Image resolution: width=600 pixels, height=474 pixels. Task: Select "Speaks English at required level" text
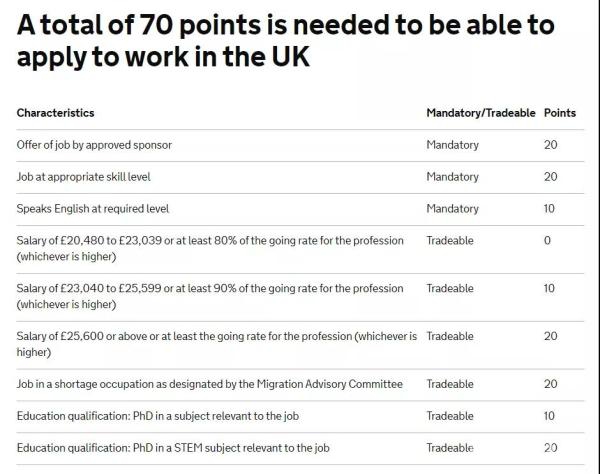[93, 209]
